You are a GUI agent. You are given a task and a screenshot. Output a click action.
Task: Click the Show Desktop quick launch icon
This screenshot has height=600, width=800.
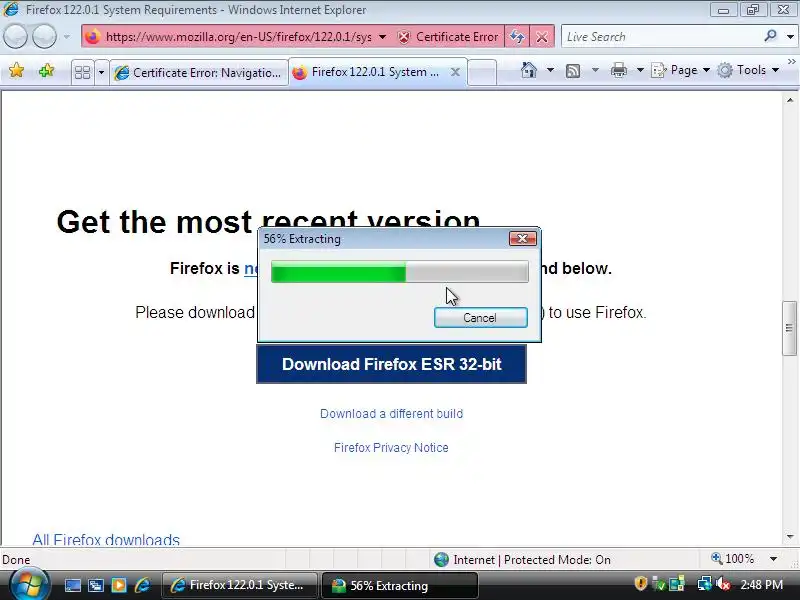click(72, 585)
